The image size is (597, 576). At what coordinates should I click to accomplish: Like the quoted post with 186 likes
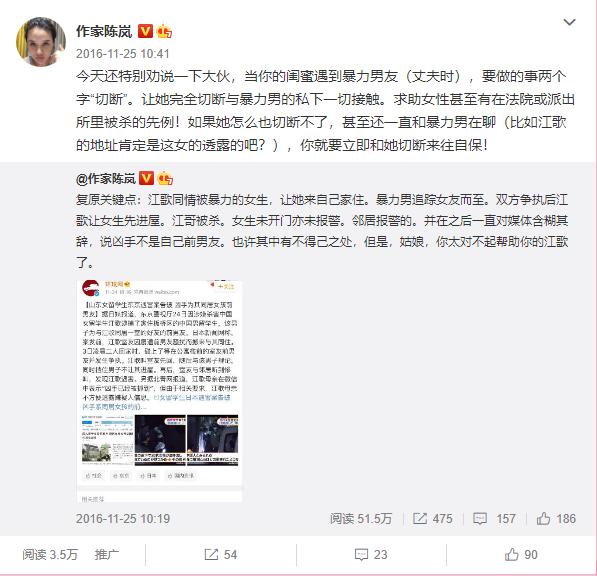(556, 519)
